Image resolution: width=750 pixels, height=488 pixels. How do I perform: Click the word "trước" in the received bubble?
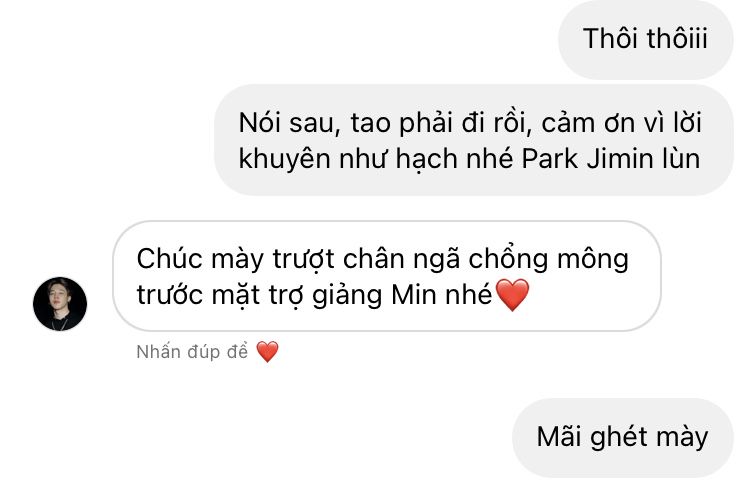coord(170,296)
